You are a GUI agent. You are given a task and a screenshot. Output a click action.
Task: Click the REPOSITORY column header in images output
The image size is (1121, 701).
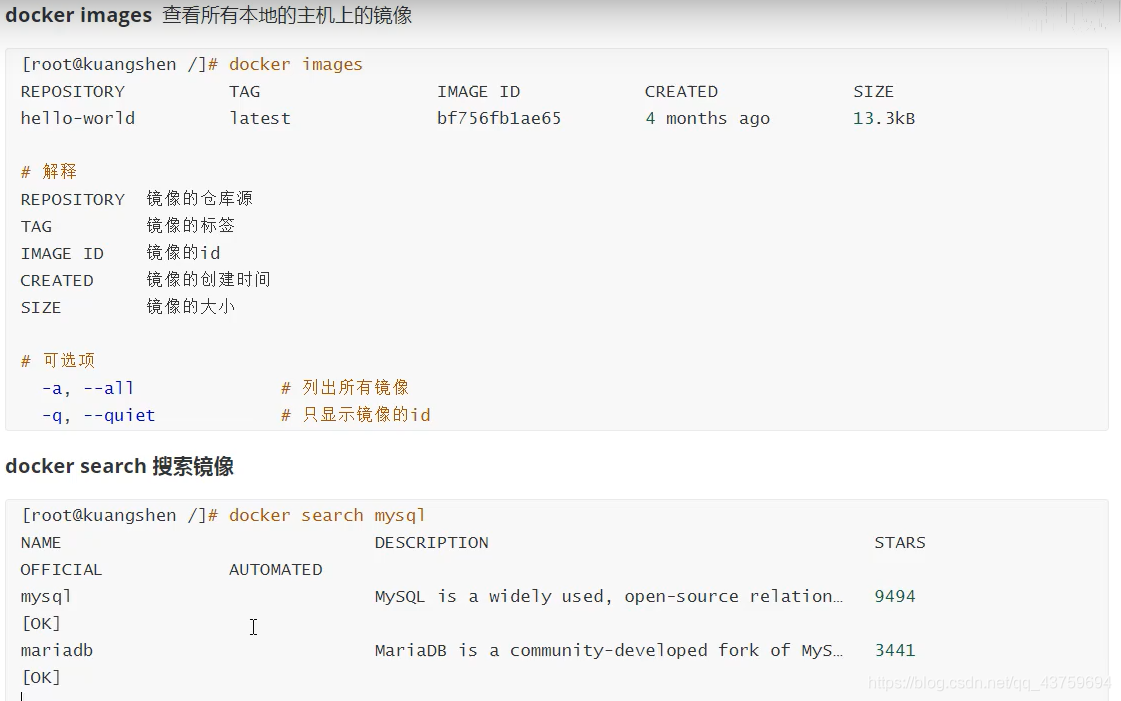(x=72, y=91)
